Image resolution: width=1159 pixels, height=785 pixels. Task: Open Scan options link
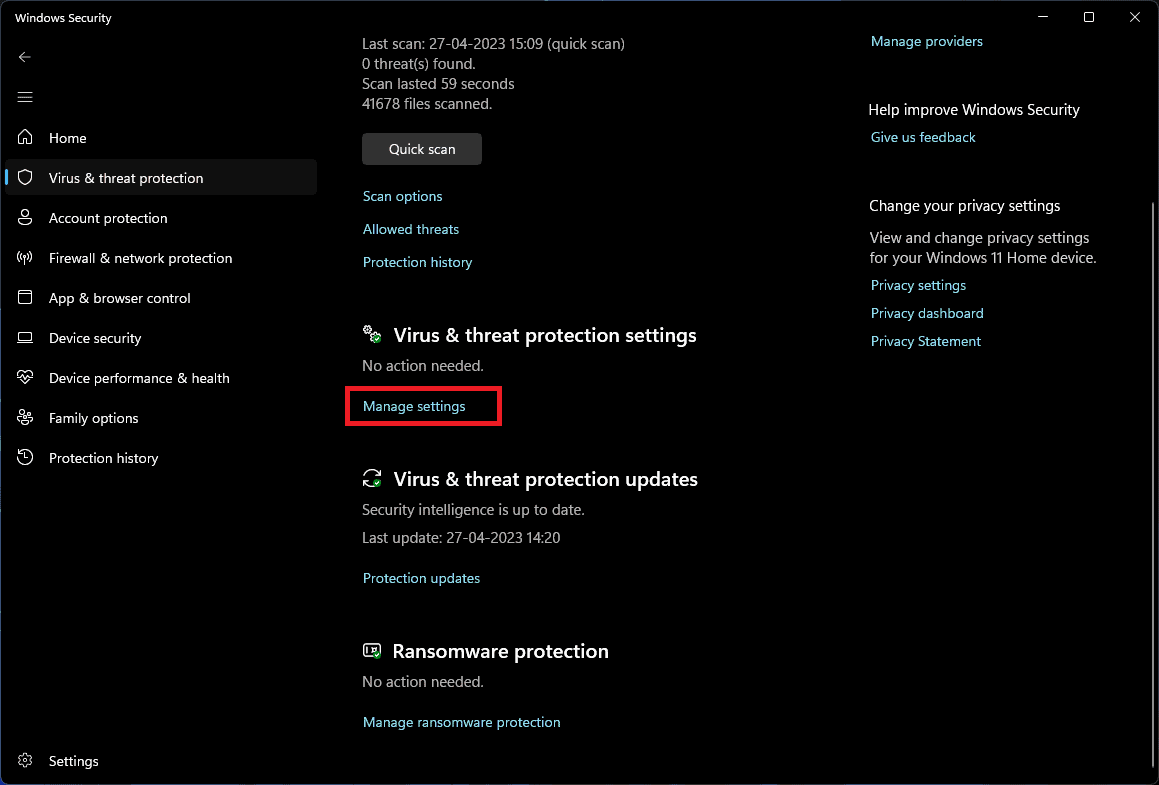(402, 196)
